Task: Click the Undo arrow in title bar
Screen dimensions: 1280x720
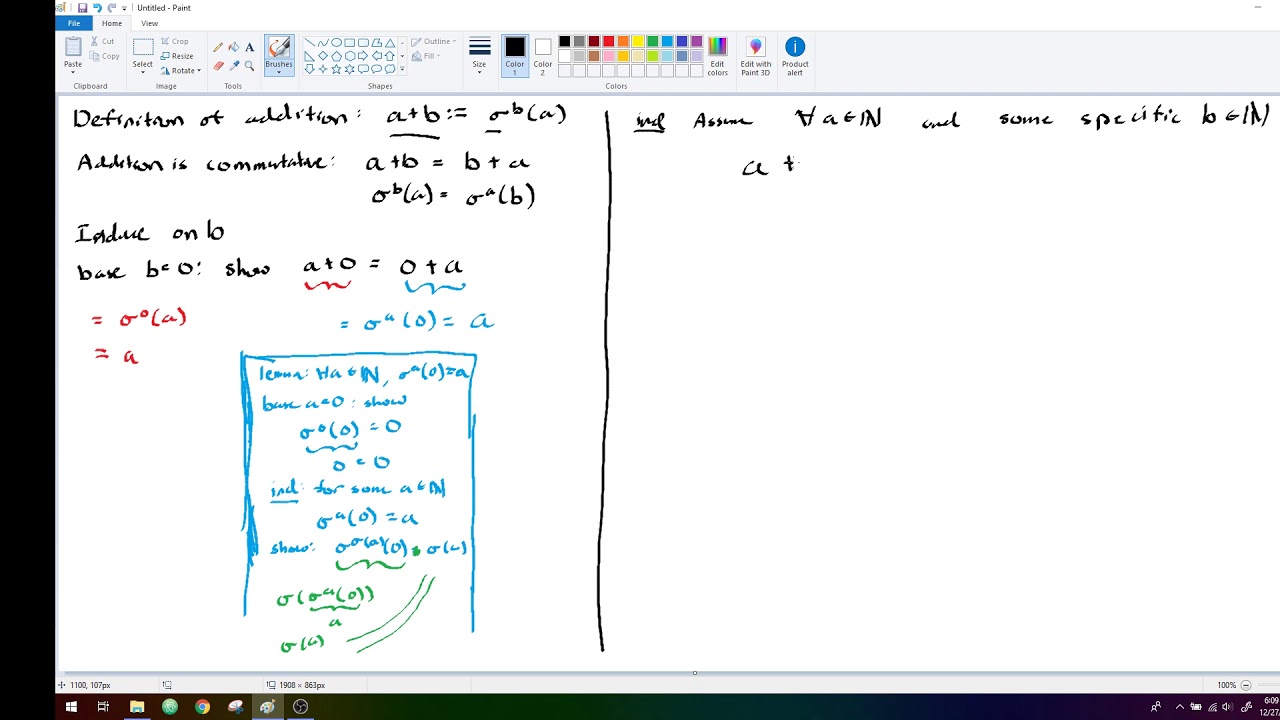Action: tap(97, 7)
